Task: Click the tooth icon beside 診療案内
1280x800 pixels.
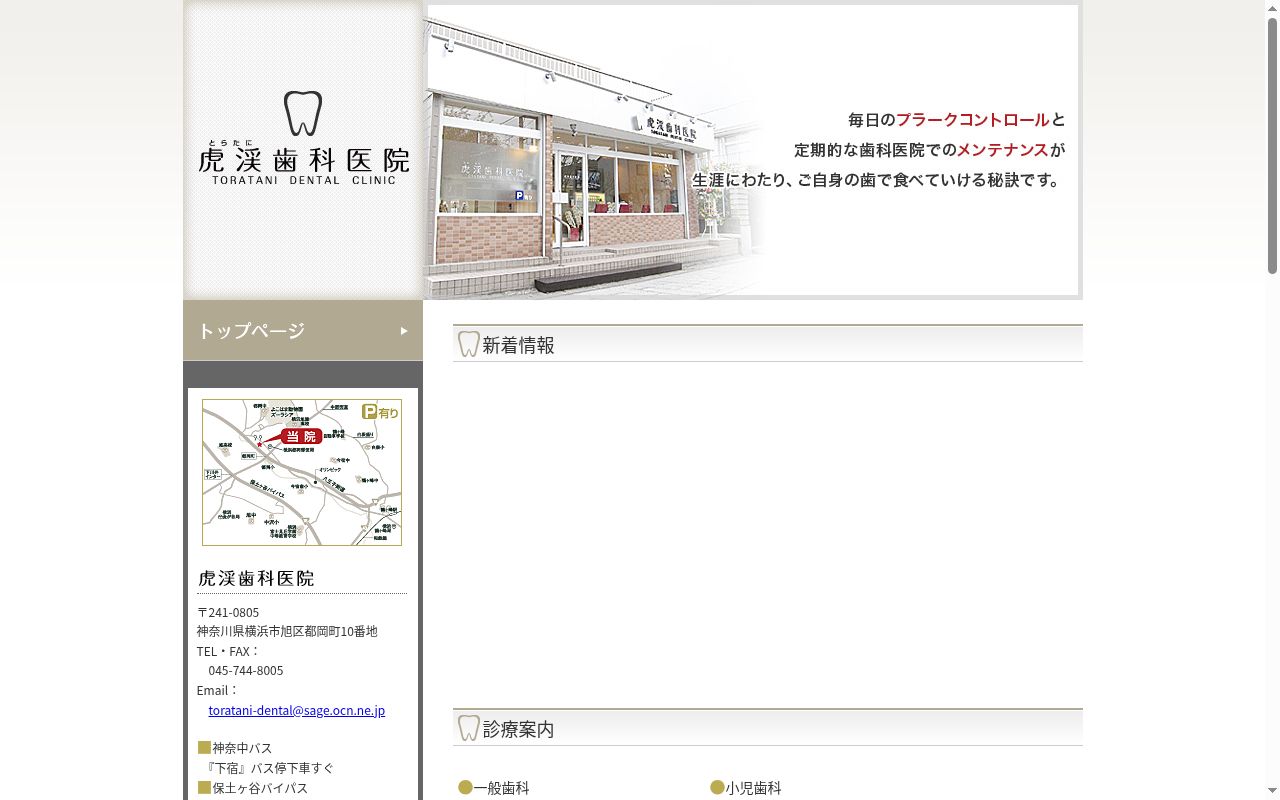Action: (x=468, y=728)
